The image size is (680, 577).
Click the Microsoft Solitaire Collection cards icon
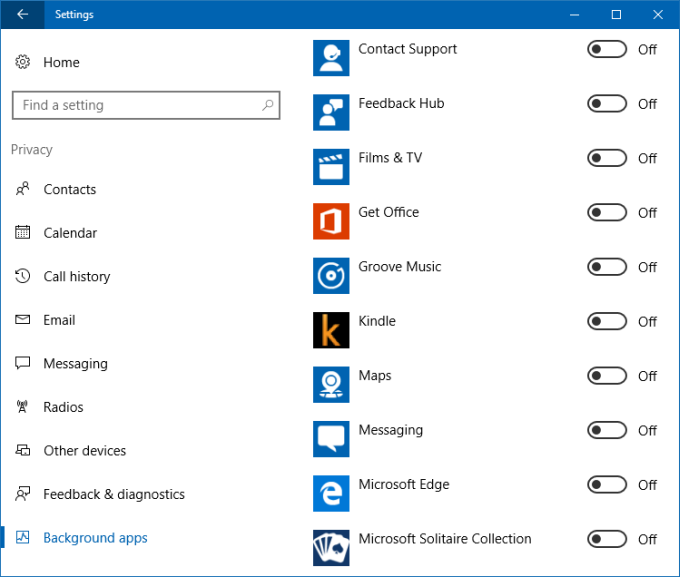(x=331, y=548)
